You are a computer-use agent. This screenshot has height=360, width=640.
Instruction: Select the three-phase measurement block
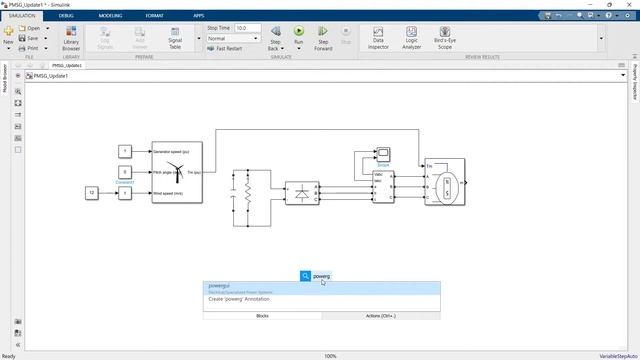coord(383,187)
